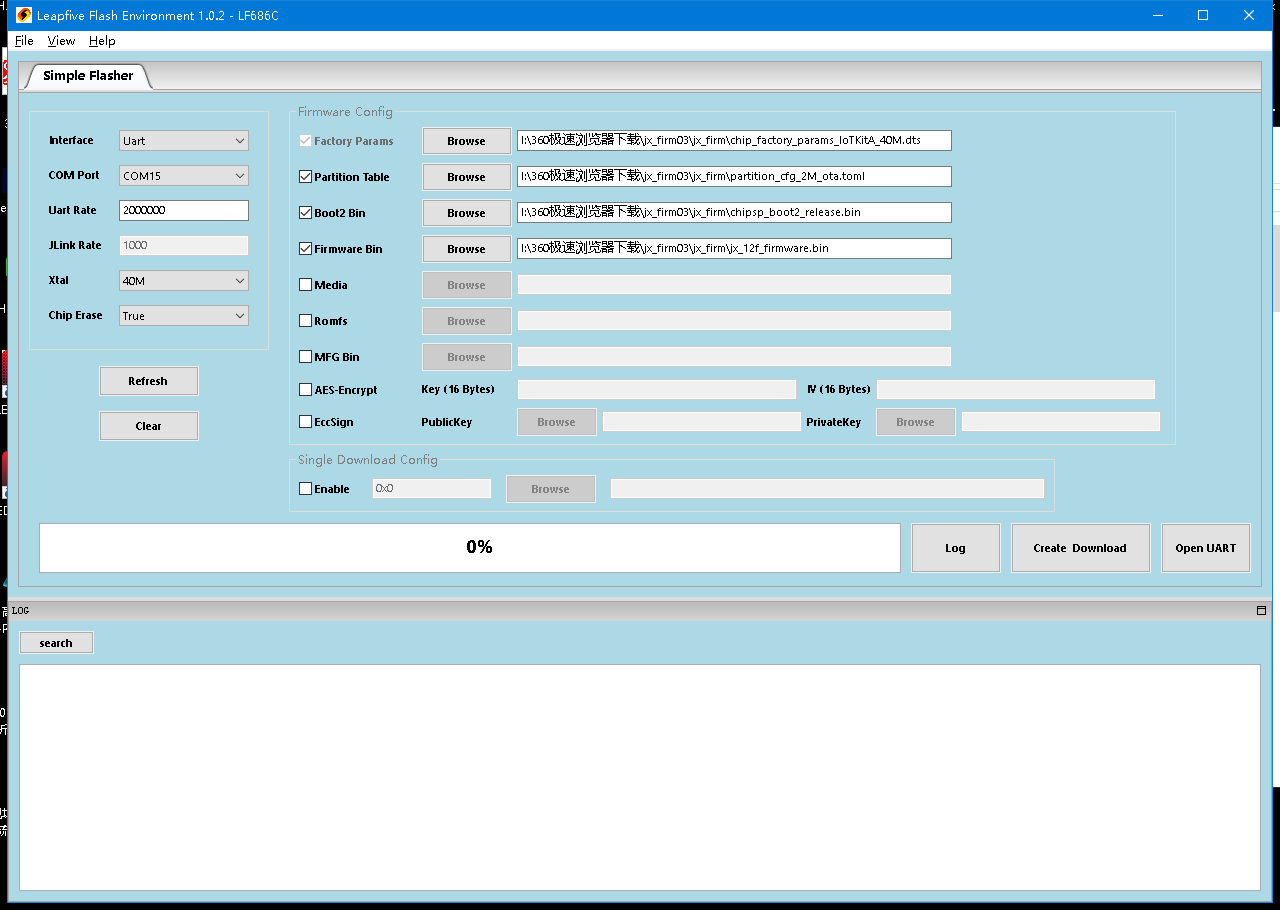The height and width of the screenshot is (910, 1280).
Task: Tick the AES-Encrypt checkbox
Action: [306, 390]
